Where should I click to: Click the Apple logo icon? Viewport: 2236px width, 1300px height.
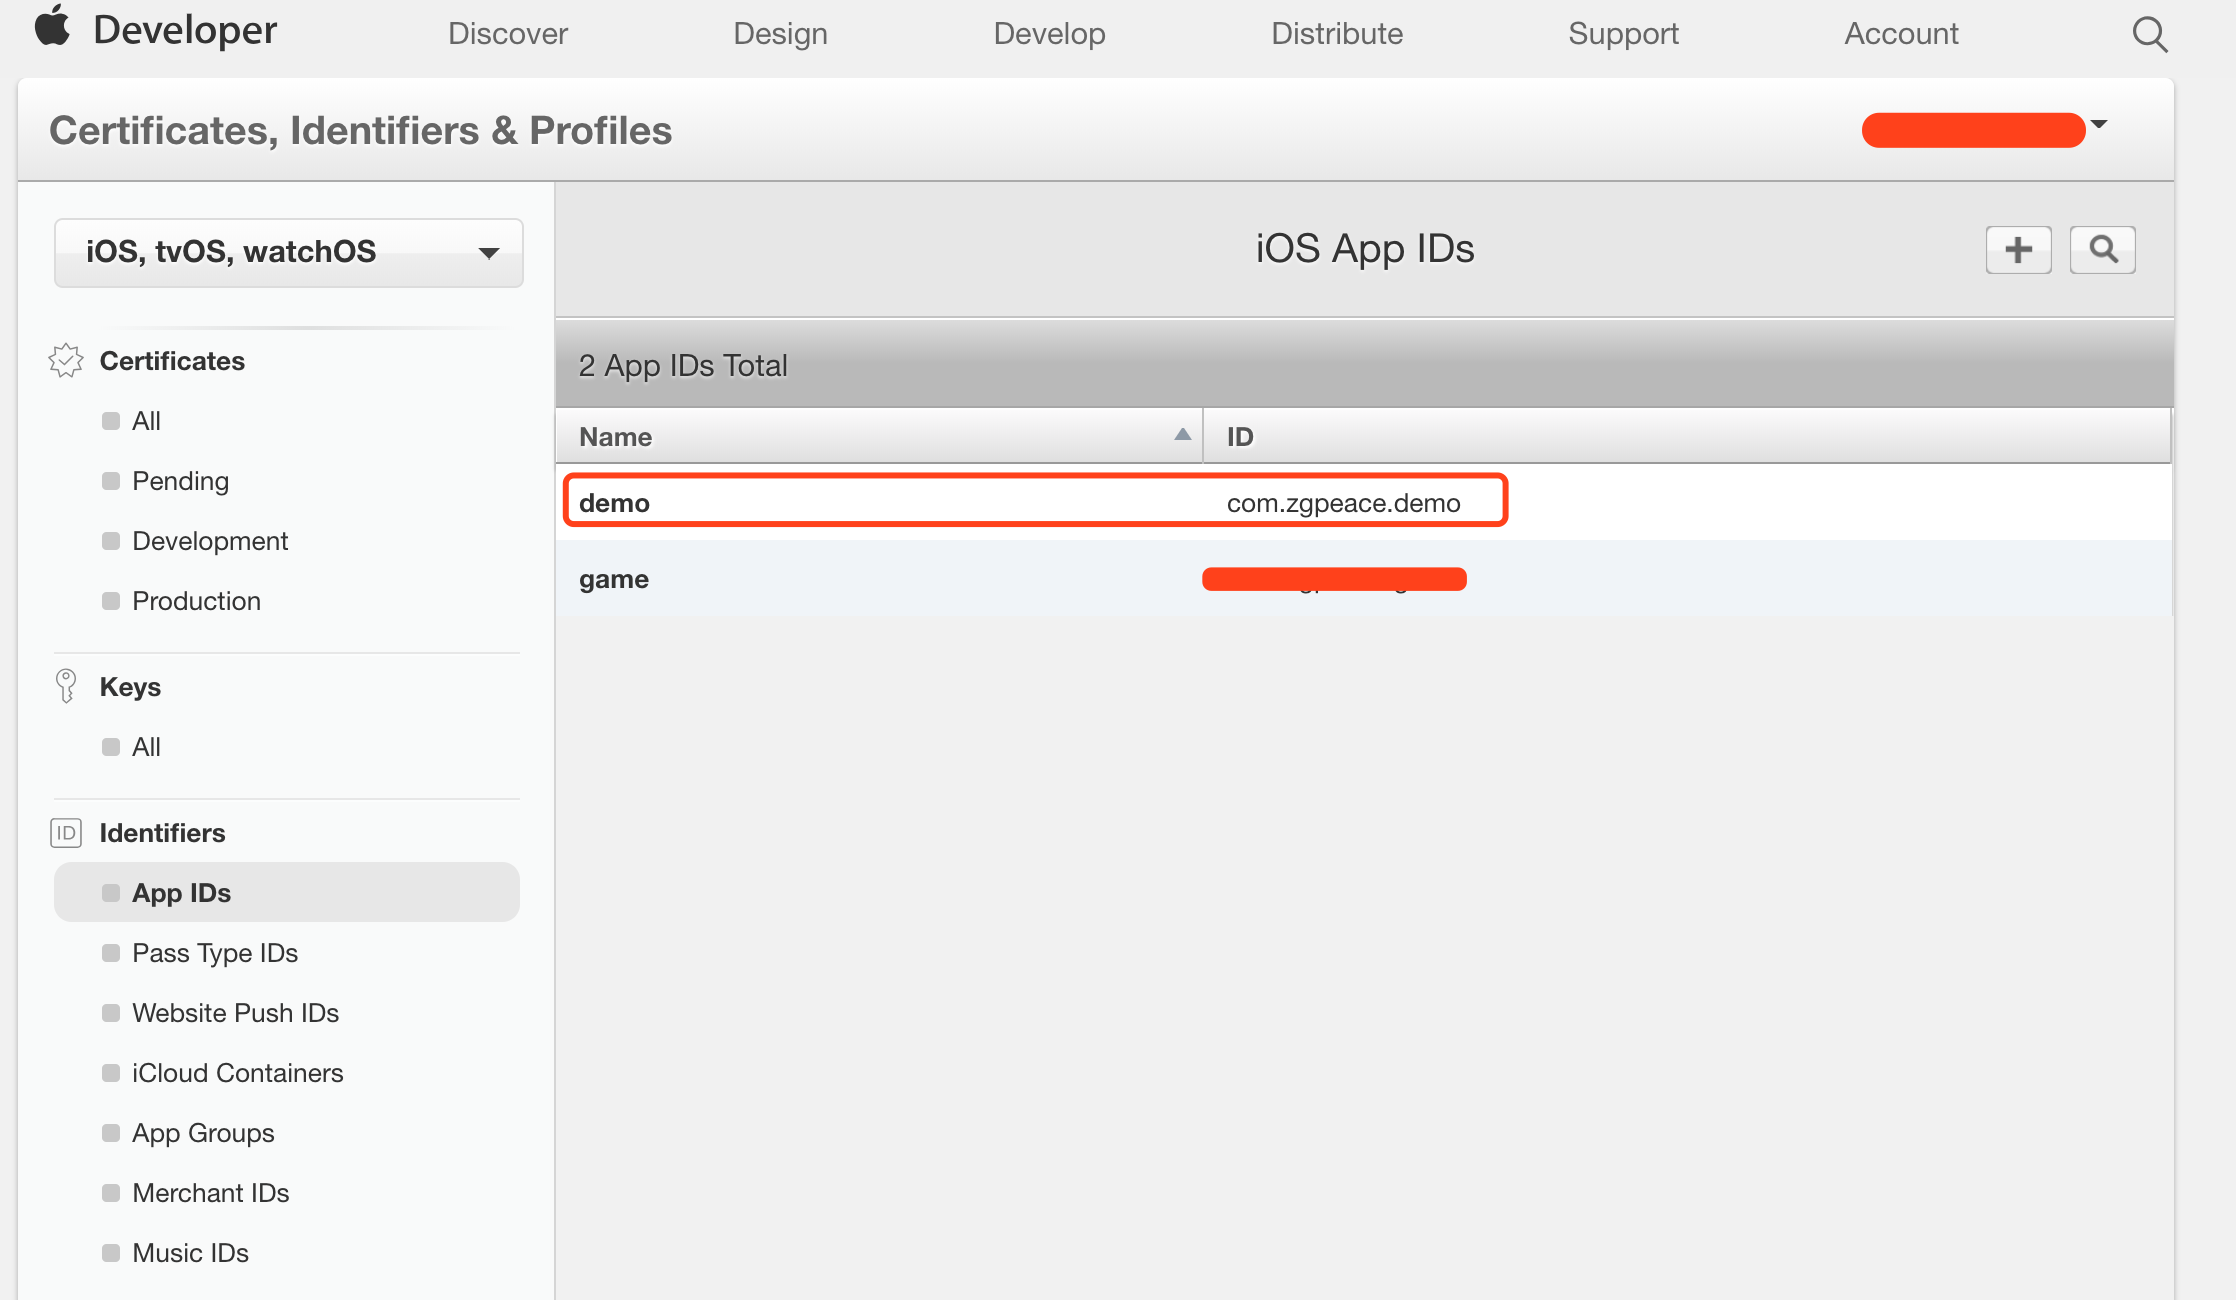click(52, 27)
